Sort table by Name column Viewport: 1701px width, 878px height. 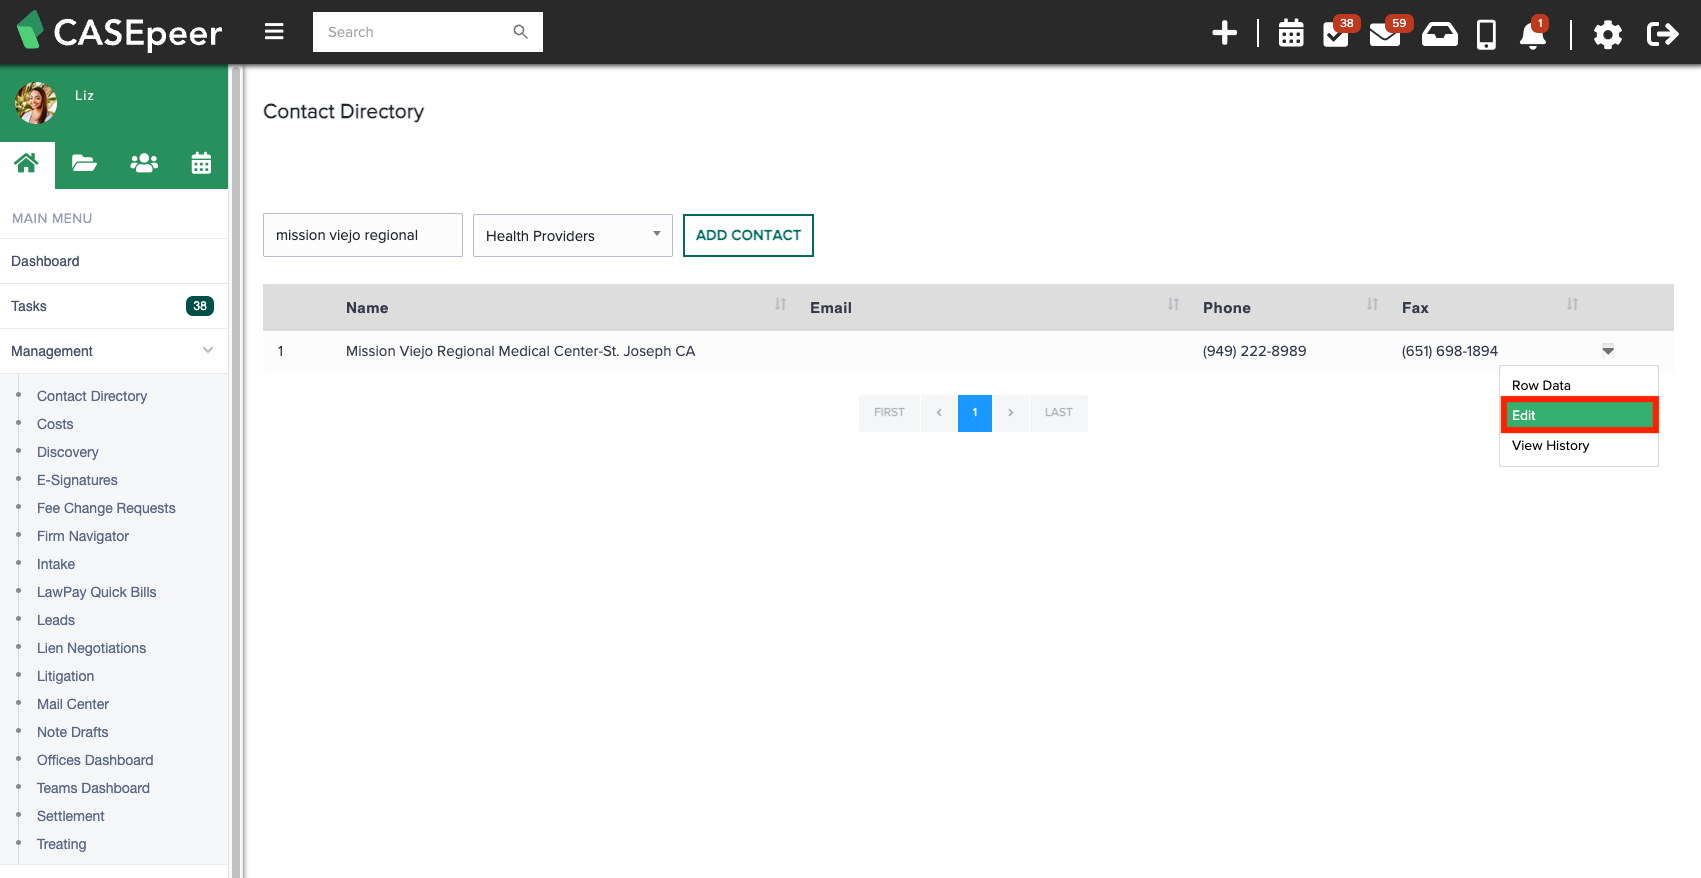tap(780, 304)
